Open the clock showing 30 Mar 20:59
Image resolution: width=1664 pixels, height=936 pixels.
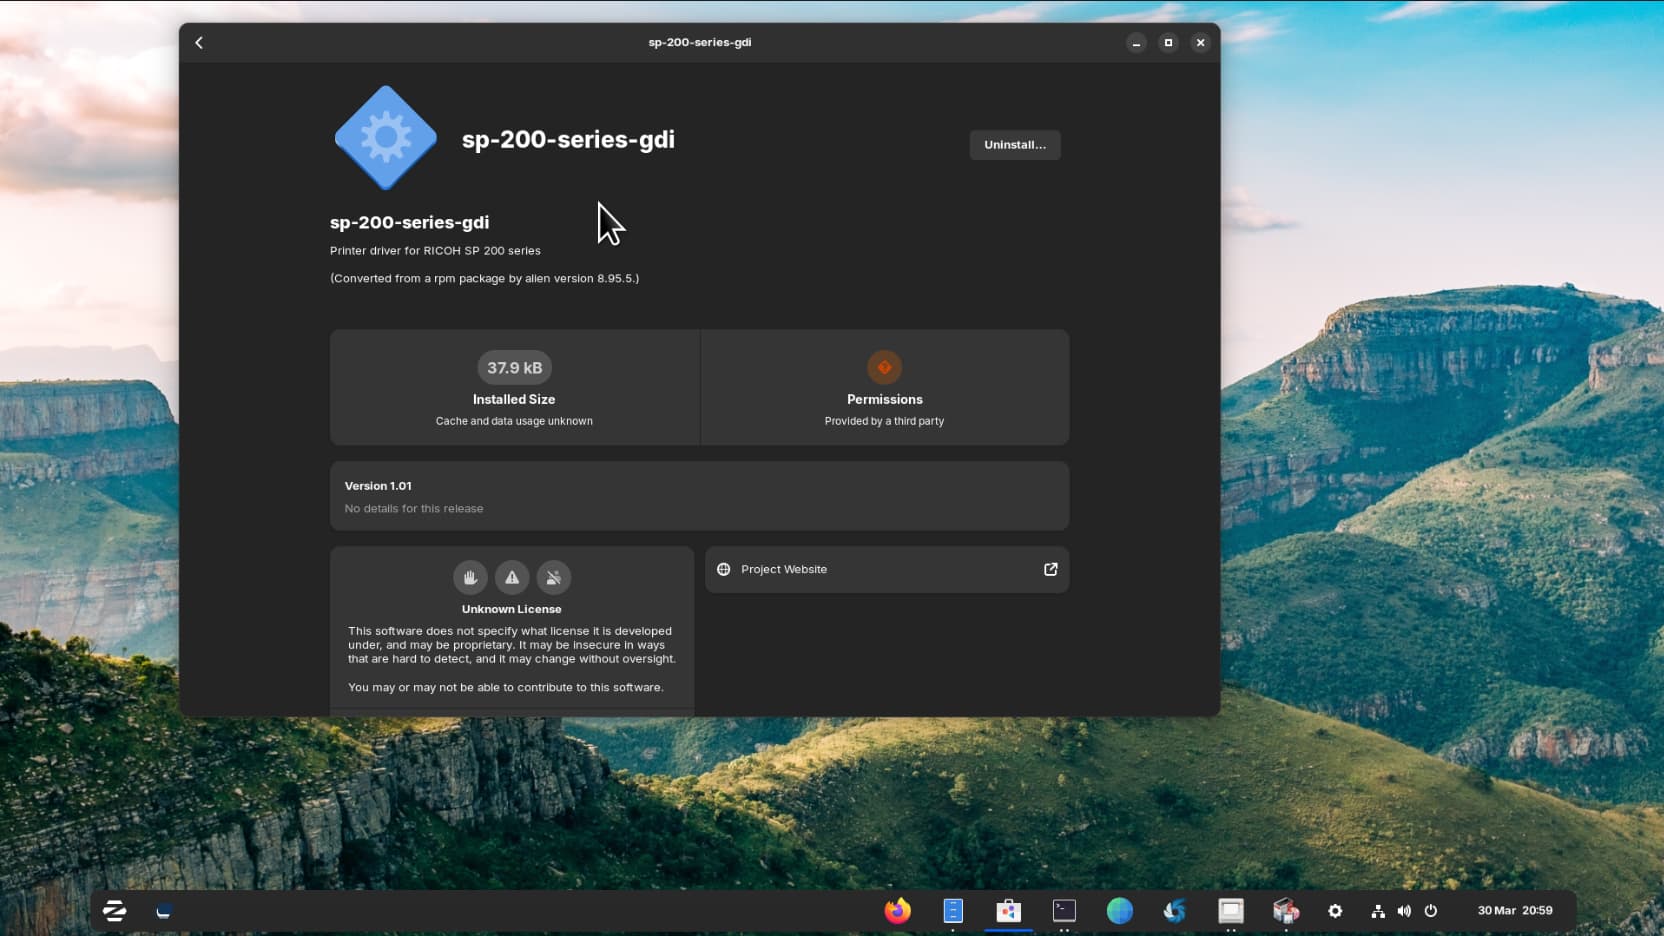(x=1515, y=911)
